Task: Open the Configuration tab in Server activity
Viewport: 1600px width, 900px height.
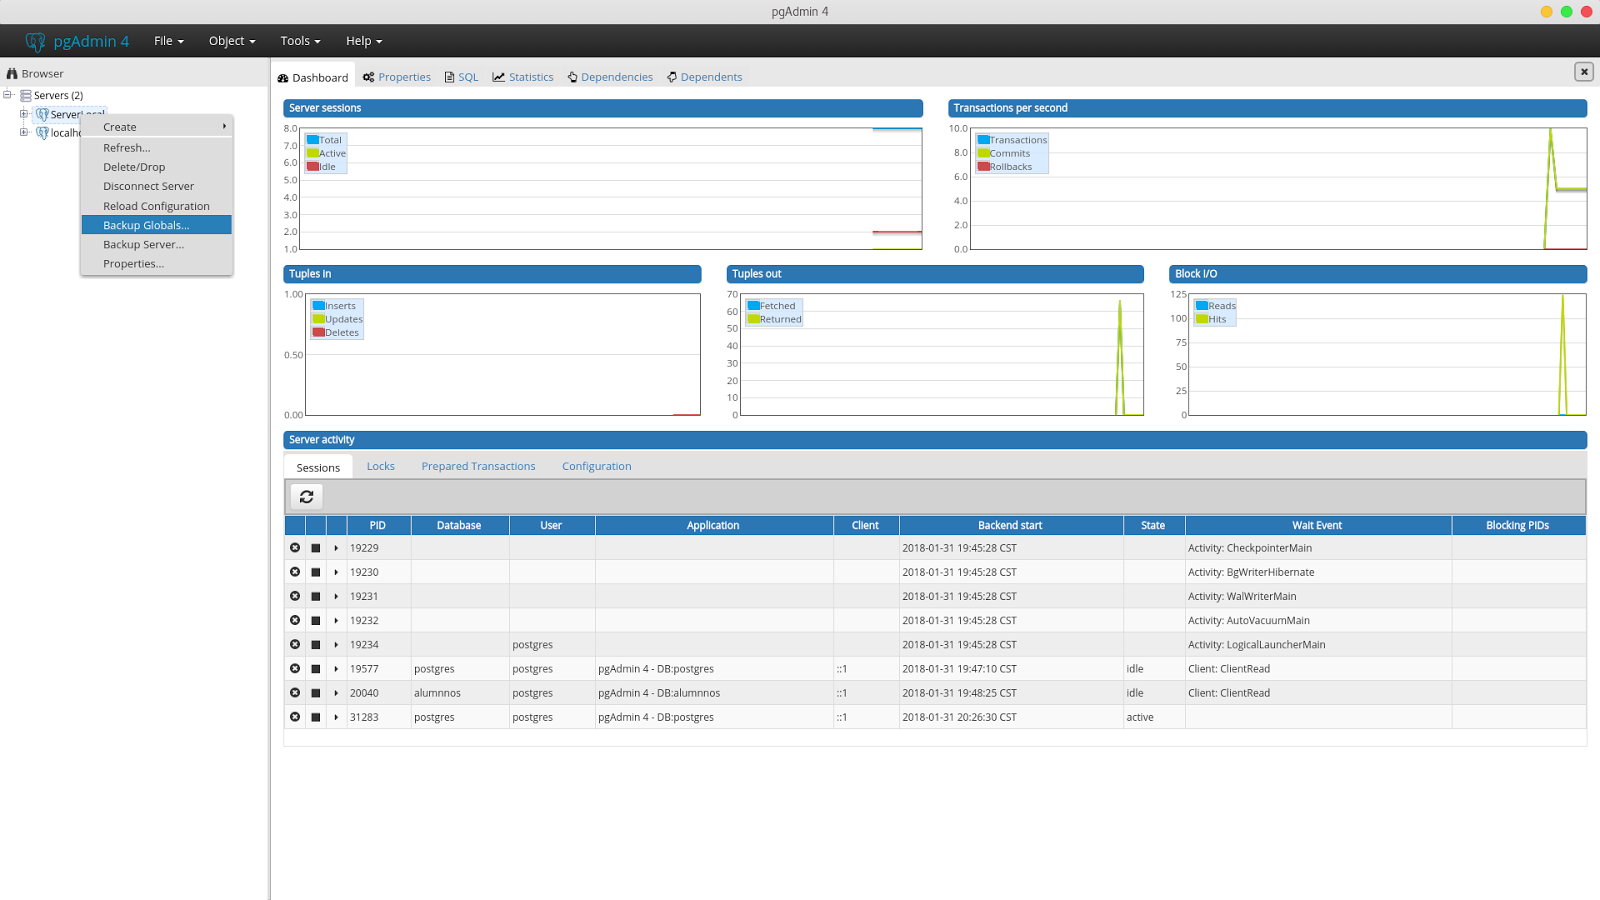Action: (x=597, y=466)
